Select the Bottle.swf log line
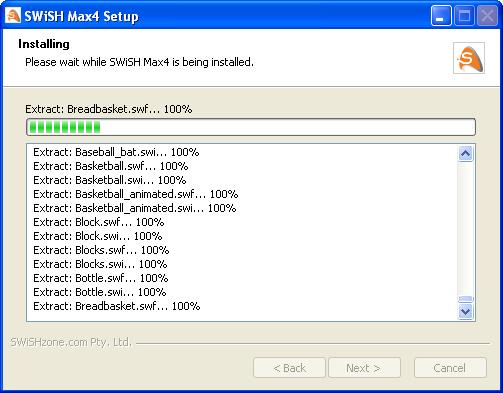503x393 pixels. pyautogui.click(x=101, y=278)
